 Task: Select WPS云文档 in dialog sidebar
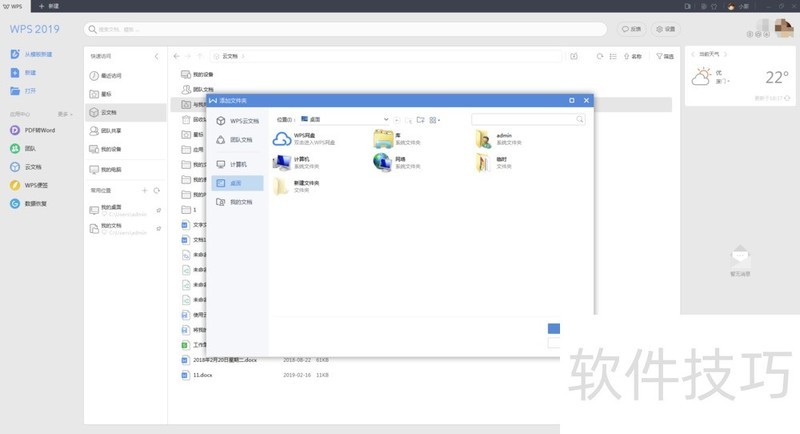click(238, 121)
